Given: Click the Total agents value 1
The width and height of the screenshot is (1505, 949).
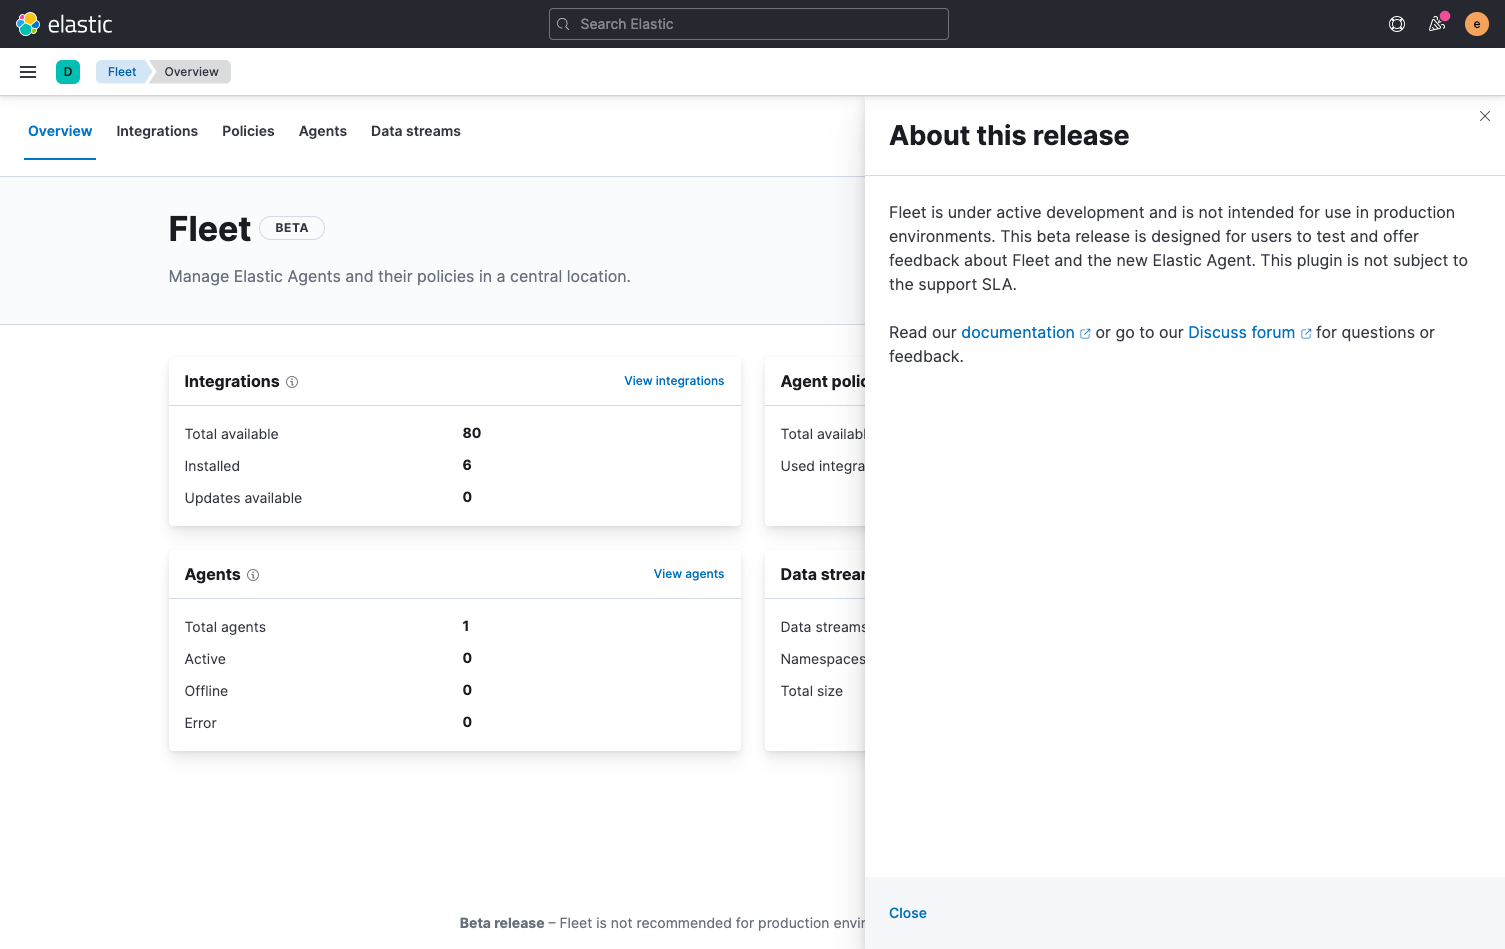Looking at the screenshot, I should pyautogui.click(x=466, y=626).
